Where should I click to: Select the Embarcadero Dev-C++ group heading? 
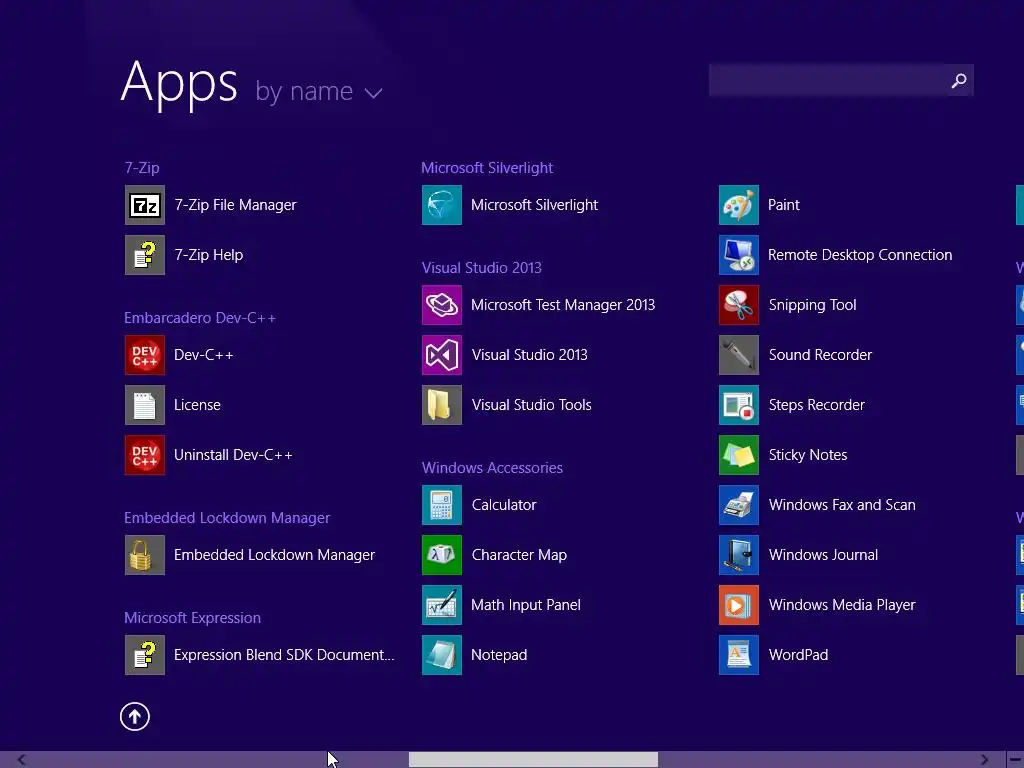pos(200,318)
